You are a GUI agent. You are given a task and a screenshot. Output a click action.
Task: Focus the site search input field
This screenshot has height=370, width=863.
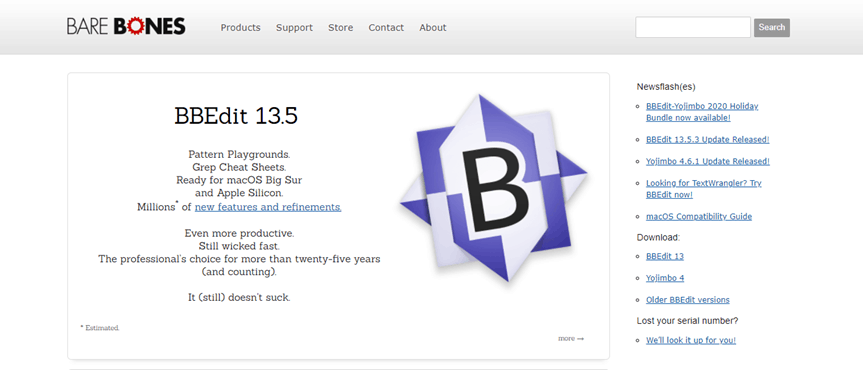coord(693,27)
